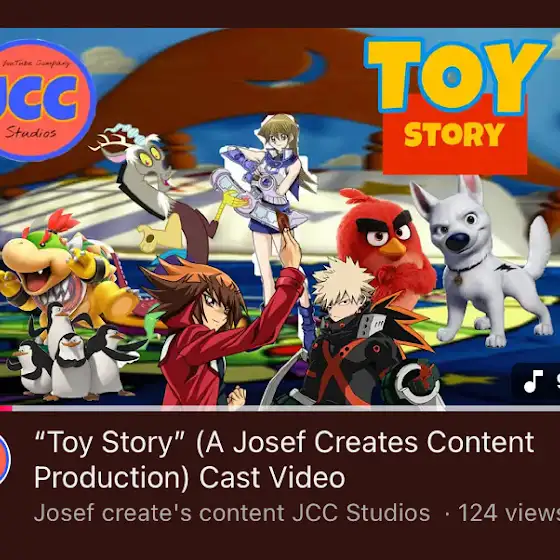Screen dimensions: 560x560
Task: Open the channel avatar beside video title
Action: click(4, 460)
